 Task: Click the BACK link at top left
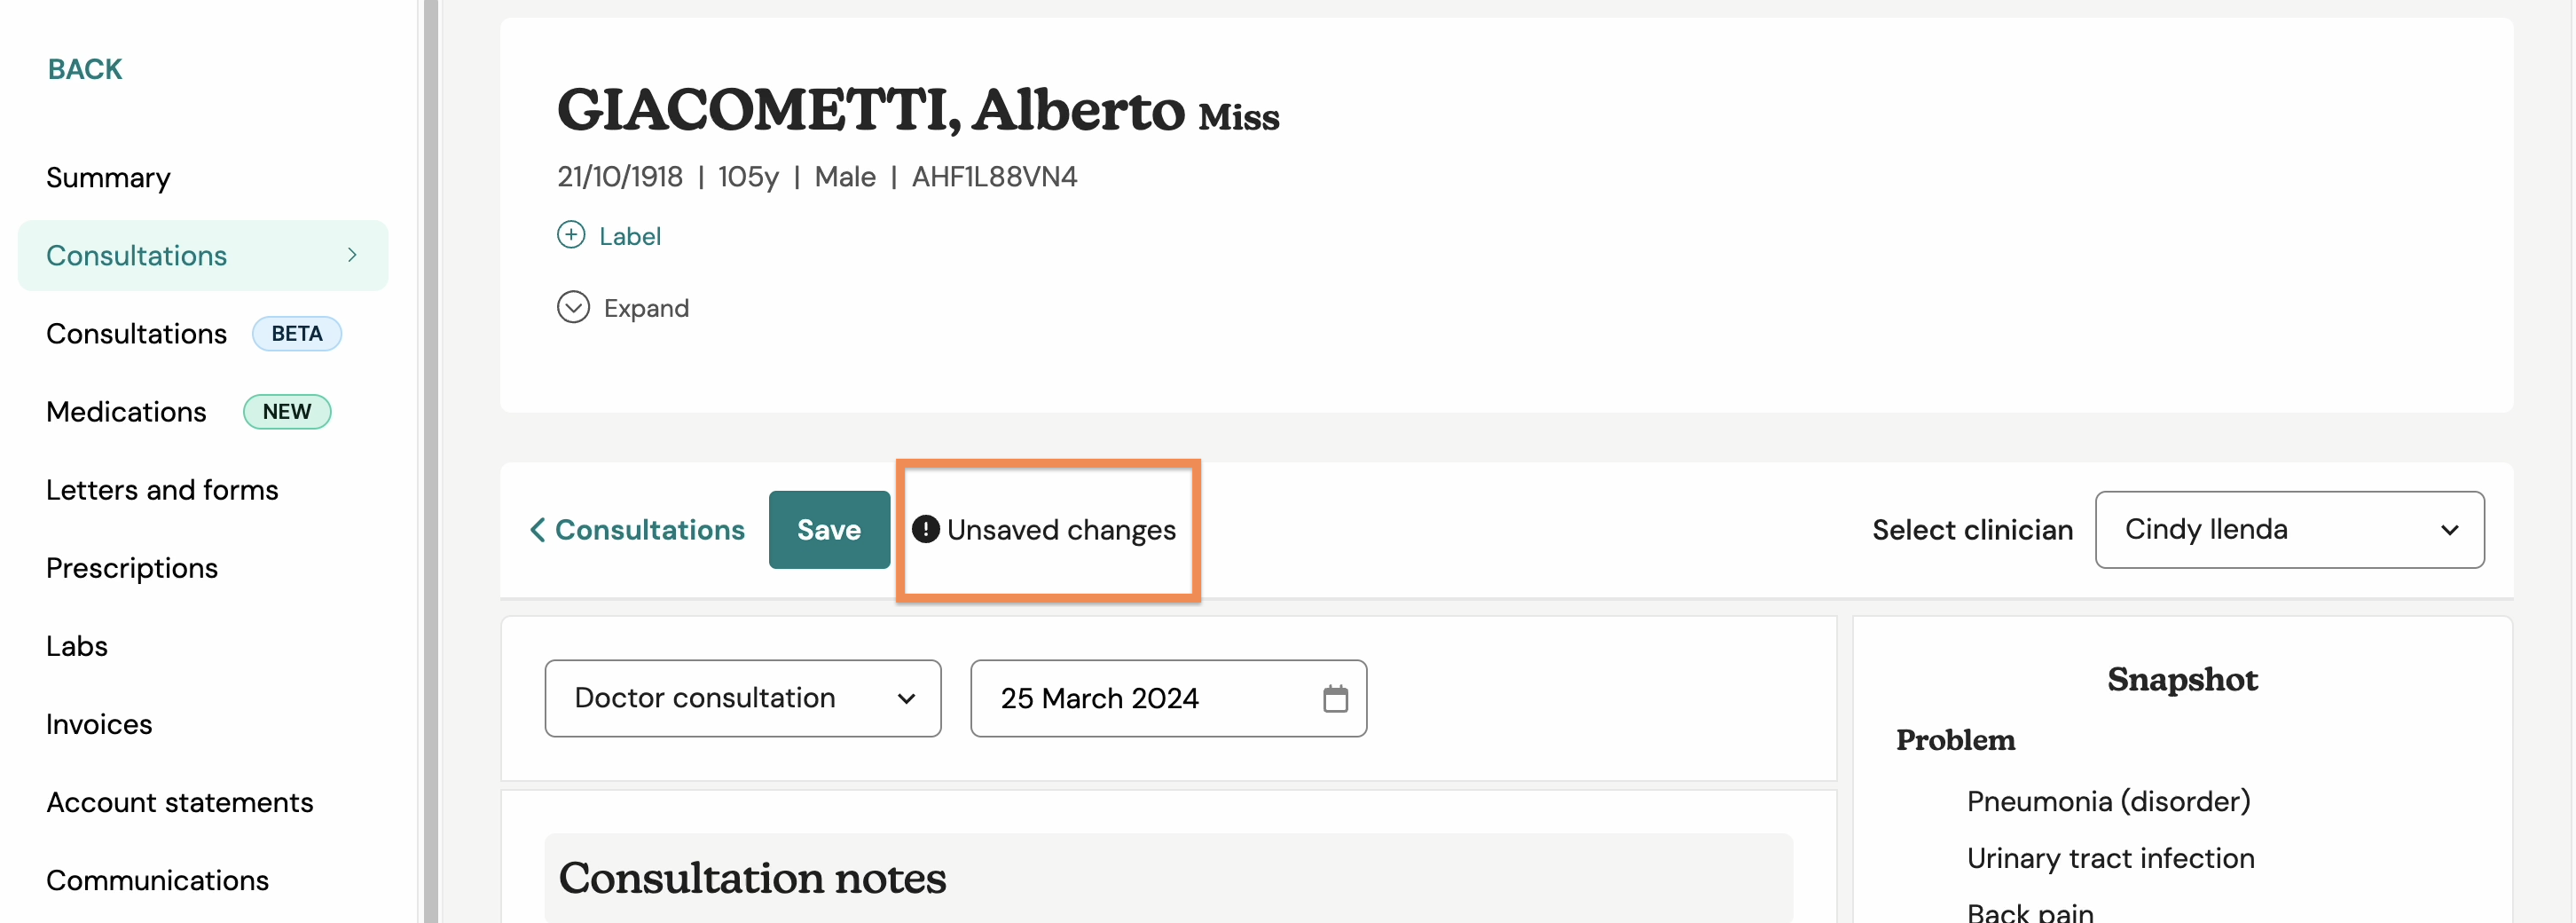85,69
